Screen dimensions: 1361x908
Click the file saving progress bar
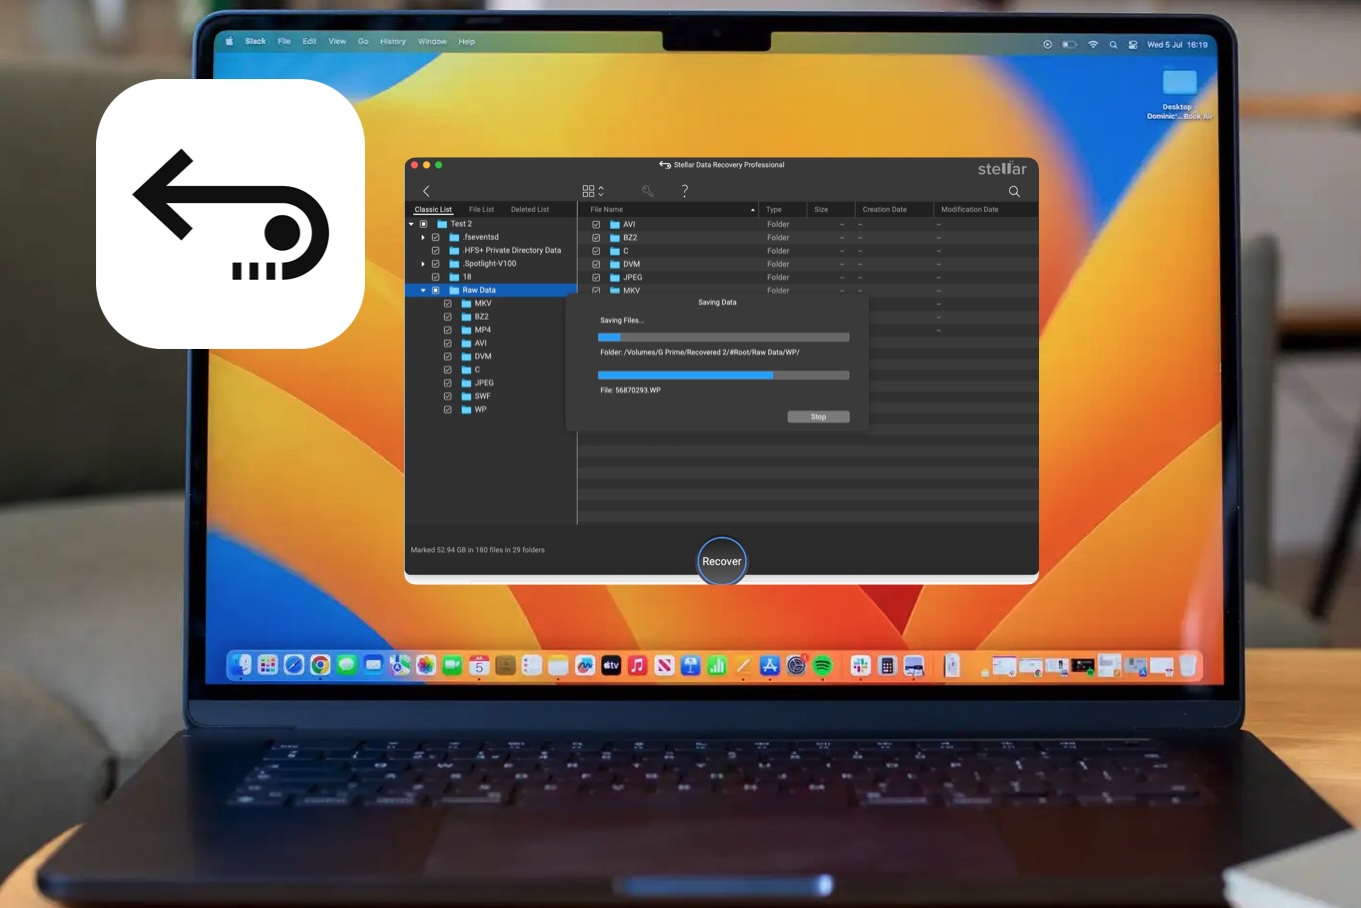[723, 375]
